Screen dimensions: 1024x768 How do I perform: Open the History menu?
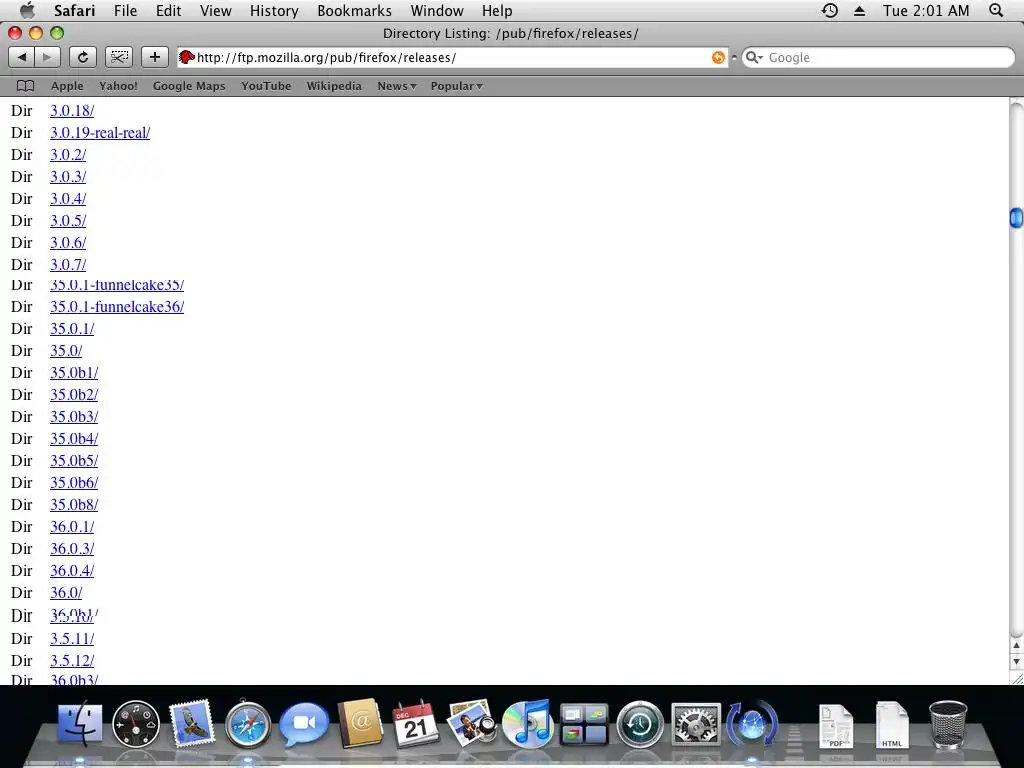pyautogui.click(x=274, y=10)
